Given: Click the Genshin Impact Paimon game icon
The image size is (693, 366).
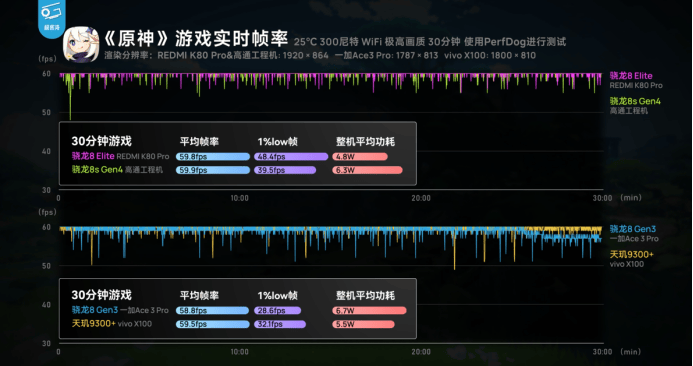Looking at the screenshot, I should [x=81, y=45].
